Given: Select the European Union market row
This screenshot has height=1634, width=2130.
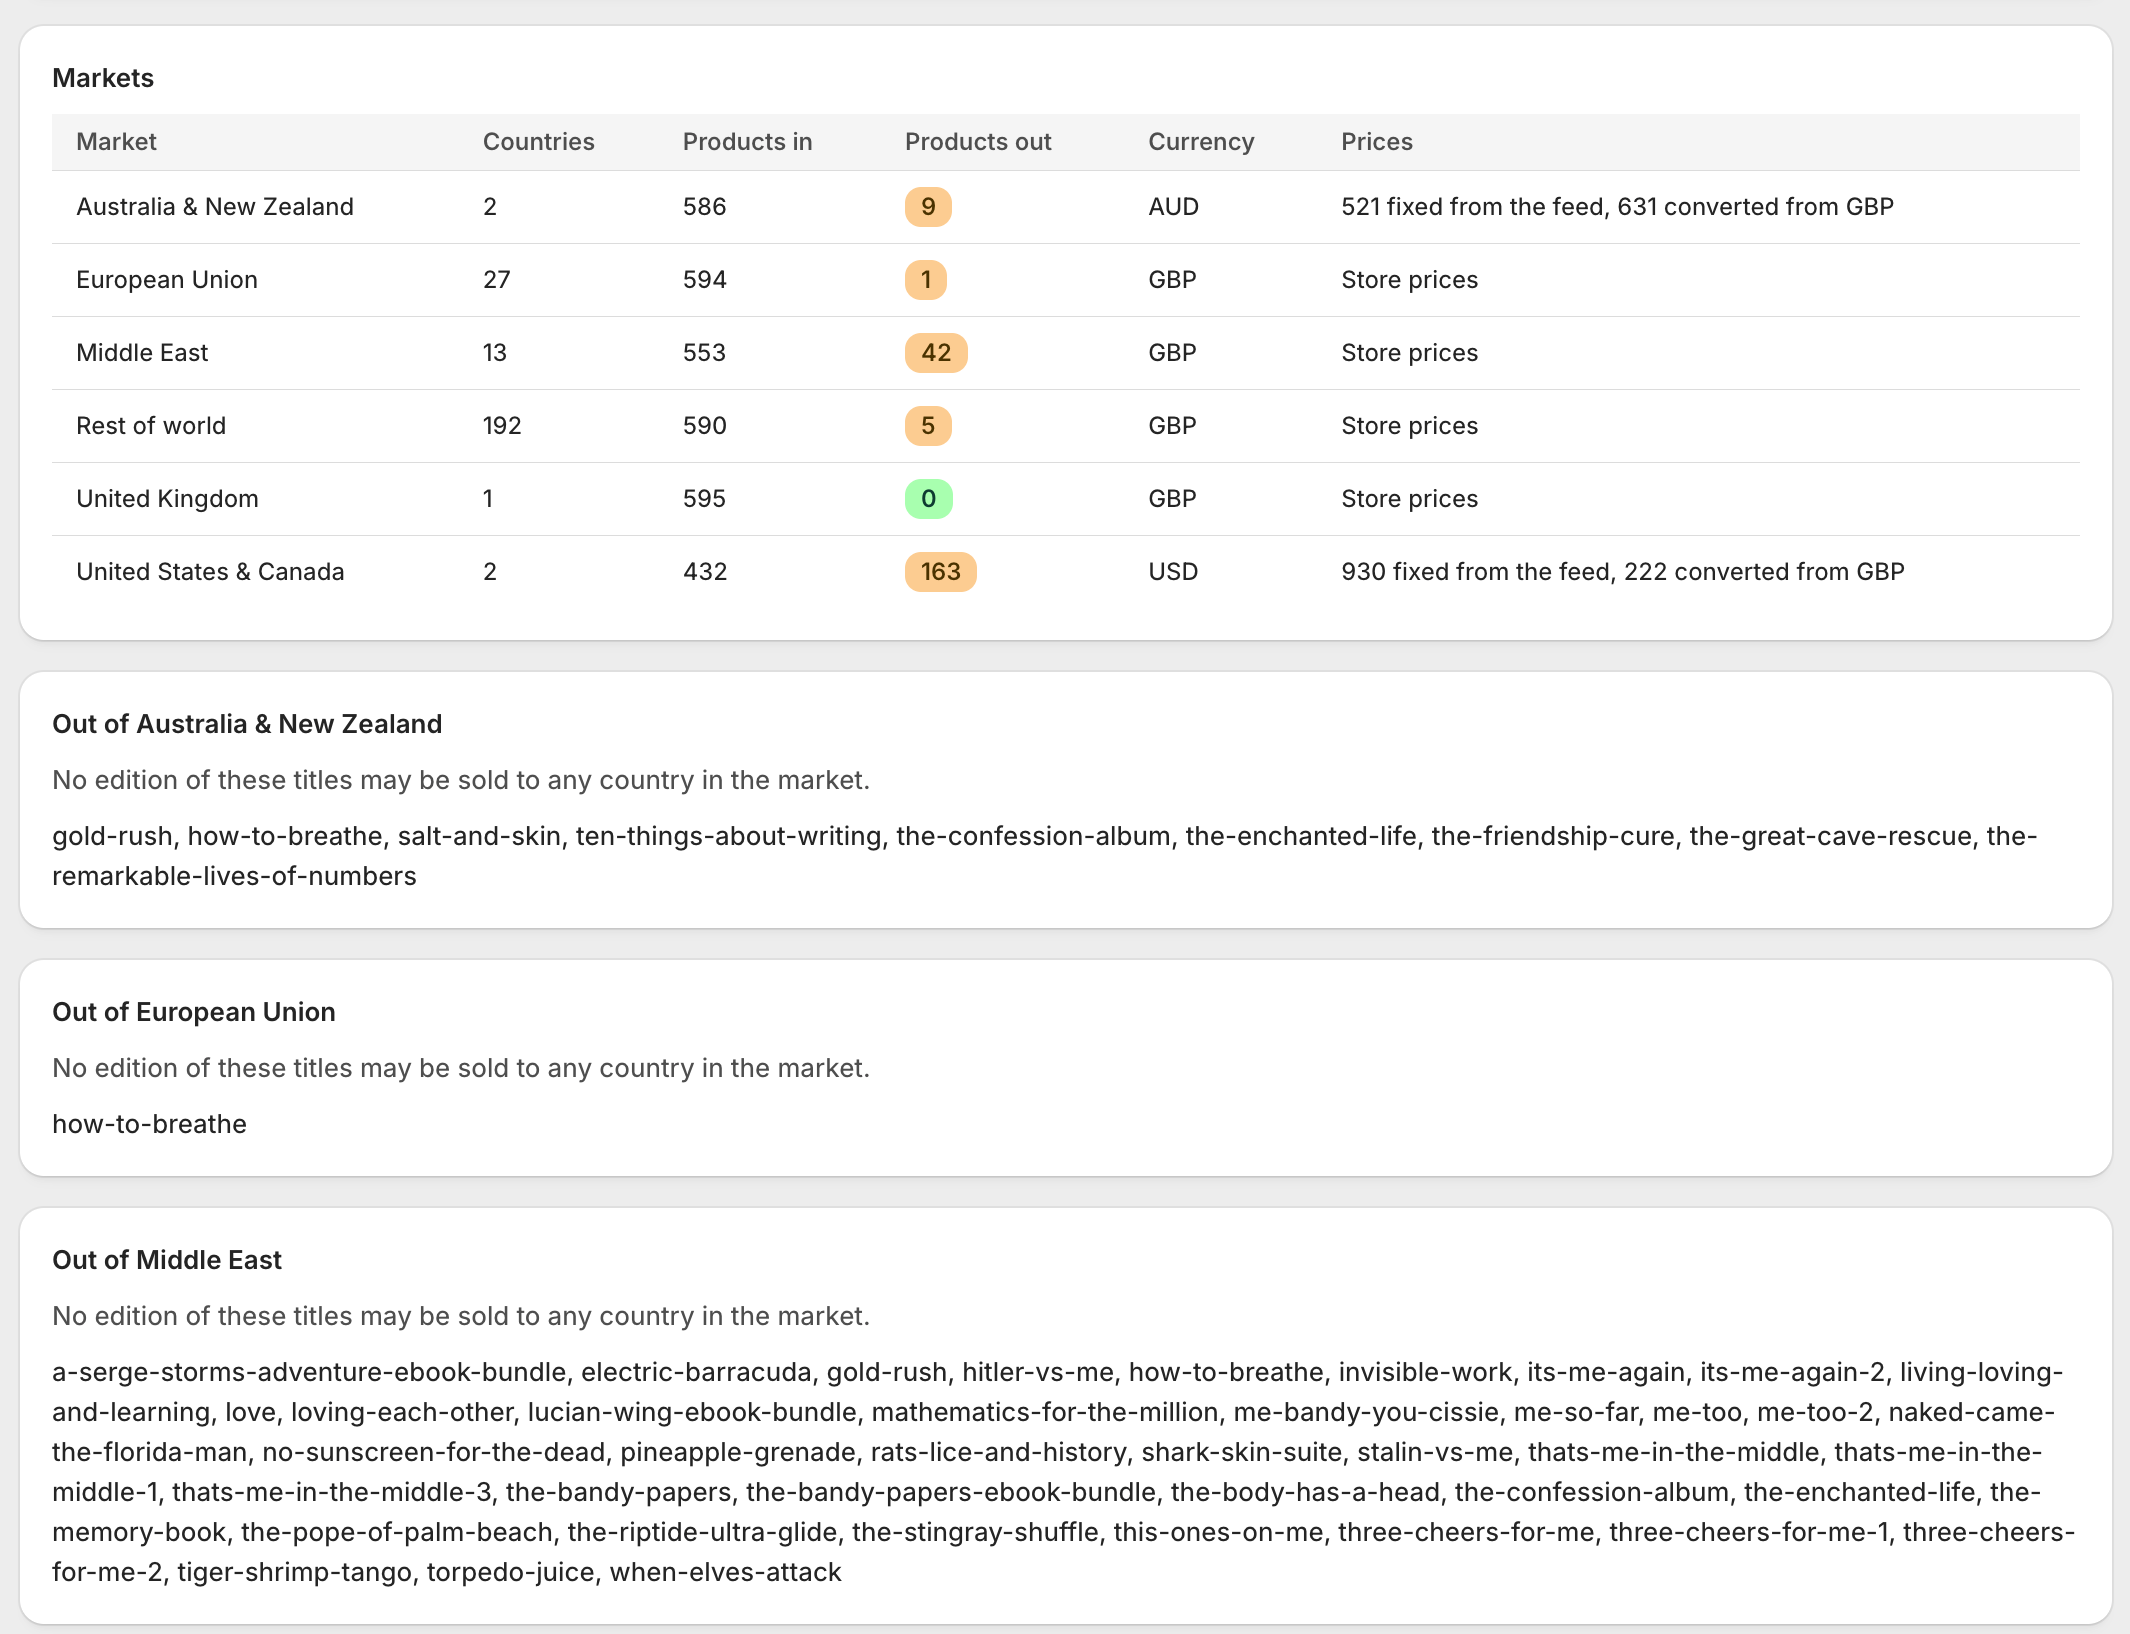Looking at the screenshot, I should [1066, 280].
